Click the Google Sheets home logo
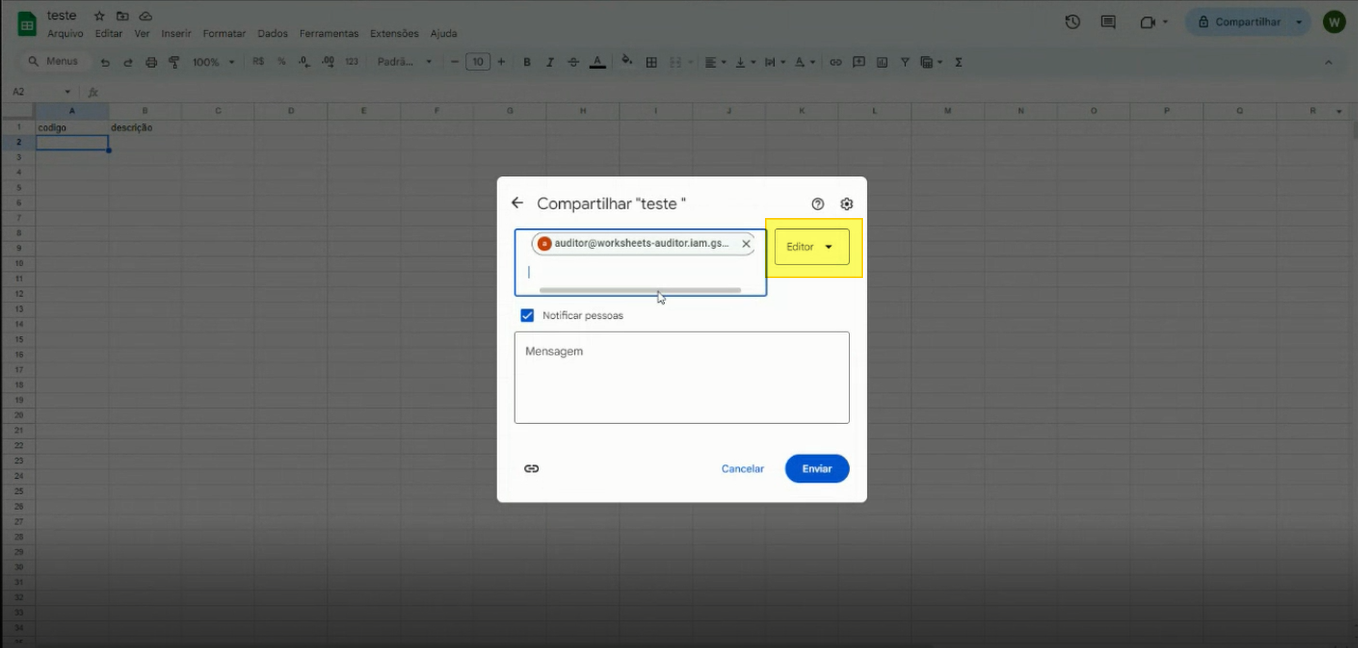 tap(27, 24)
